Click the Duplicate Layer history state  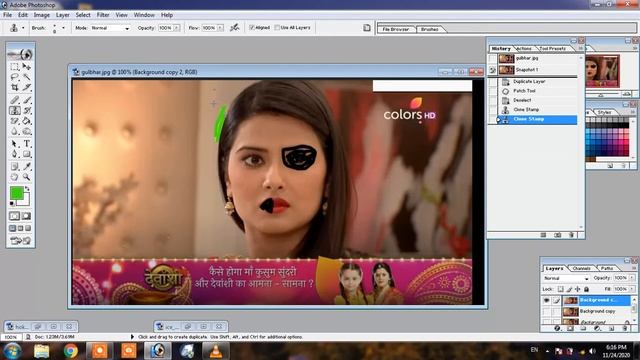(x=529, y=82)
